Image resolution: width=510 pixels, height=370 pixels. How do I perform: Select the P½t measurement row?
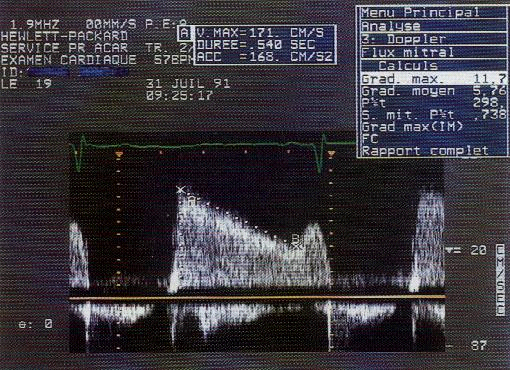point(433,103)
